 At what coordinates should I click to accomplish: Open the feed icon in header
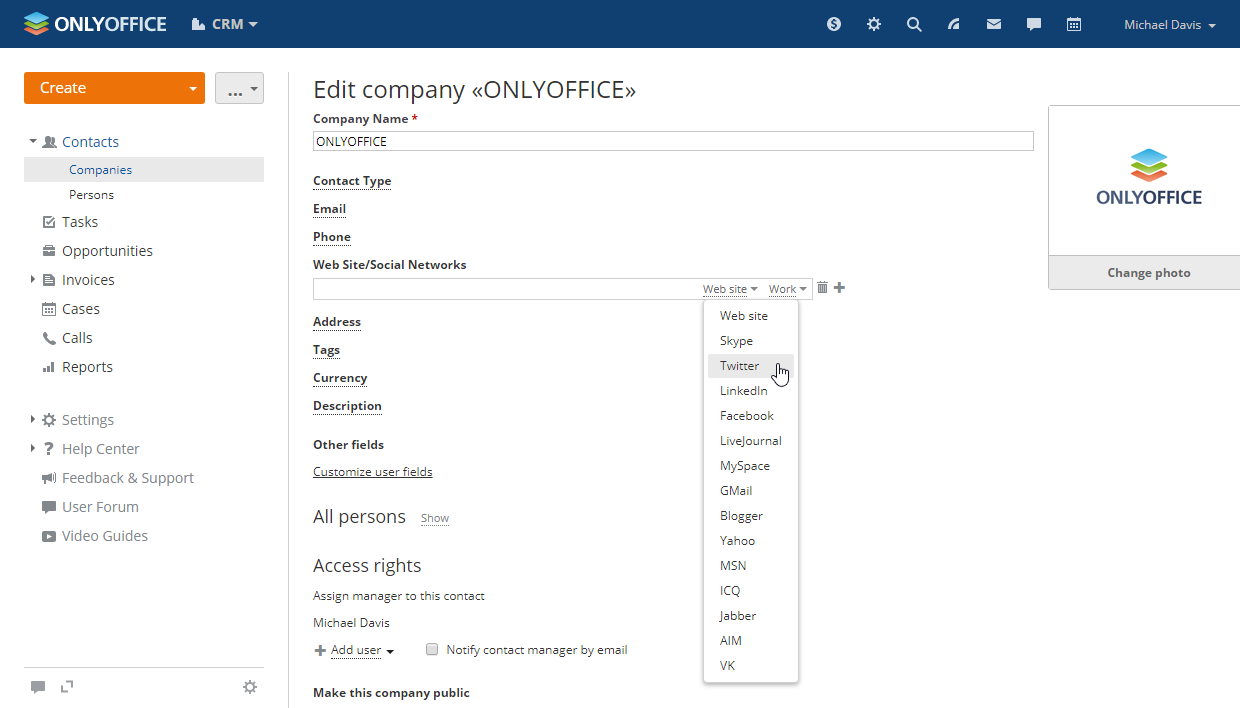click(x=954, y=24)
